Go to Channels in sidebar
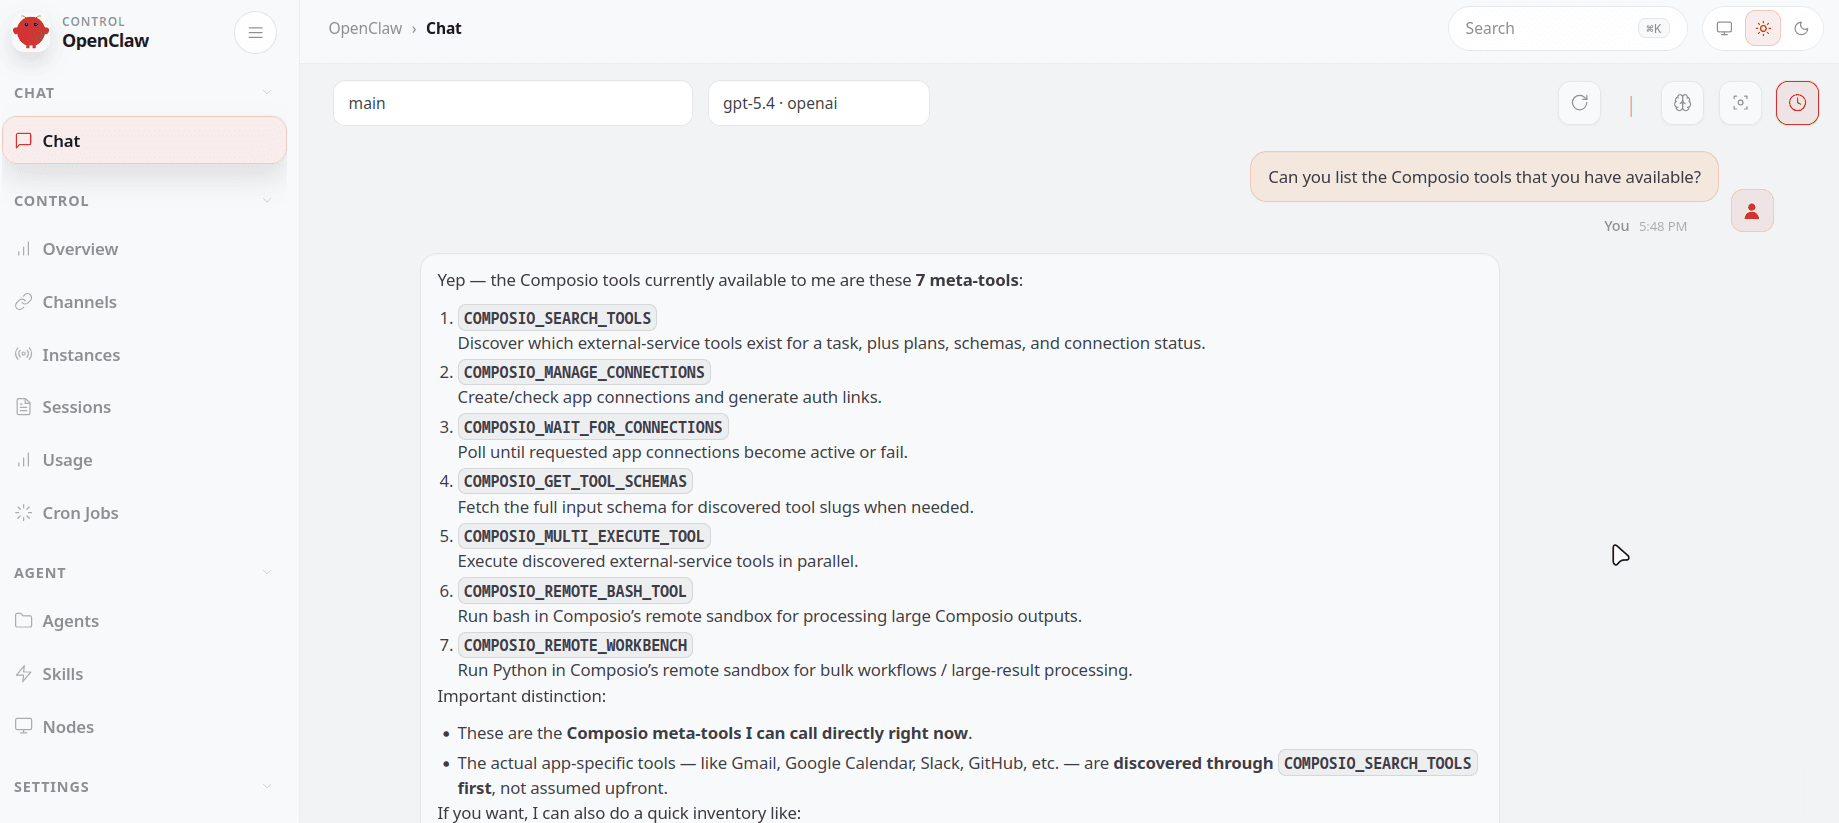1839x823 pixels. point(145,302)
